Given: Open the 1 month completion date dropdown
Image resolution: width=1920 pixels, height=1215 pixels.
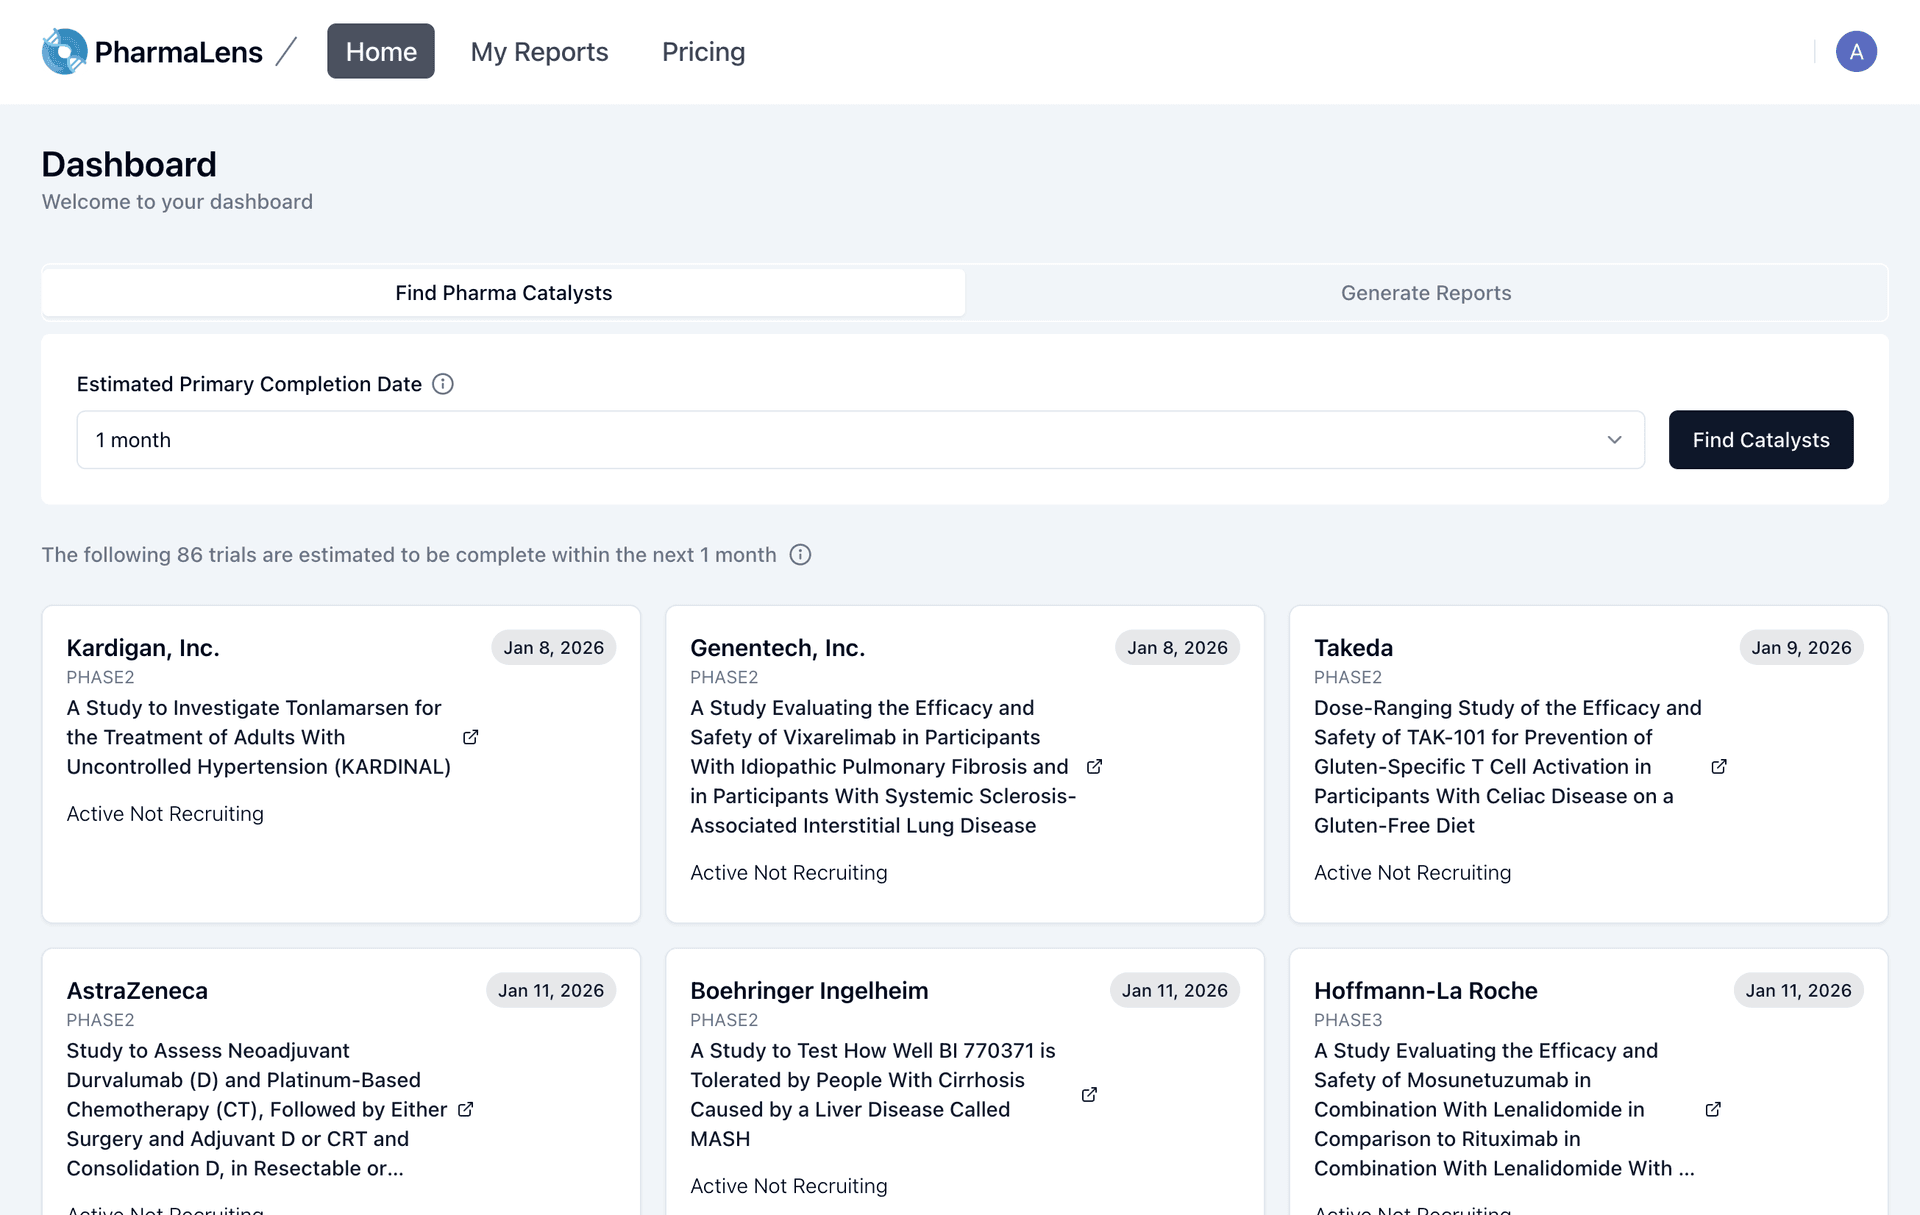Looking at the screenshot, I should click(860, 439).
